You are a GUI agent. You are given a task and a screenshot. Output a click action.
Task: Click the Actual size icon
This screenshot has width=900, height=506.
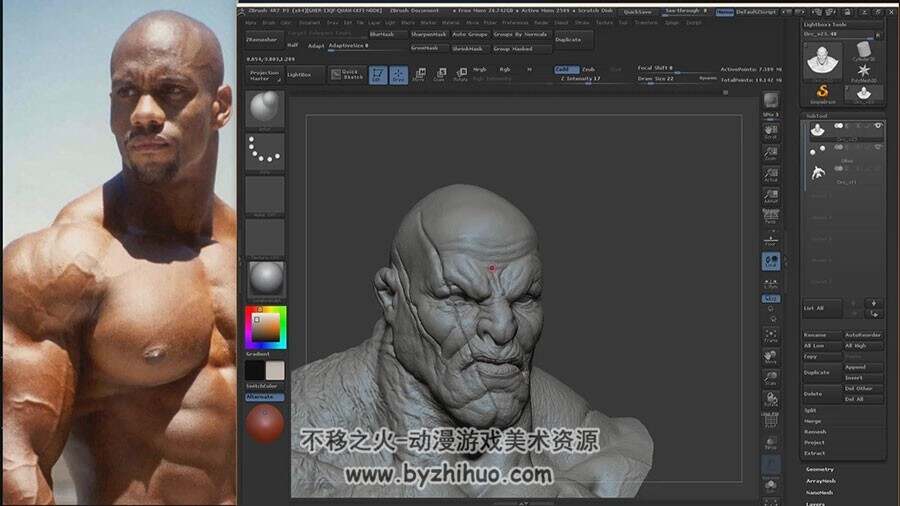click(770, 174)
